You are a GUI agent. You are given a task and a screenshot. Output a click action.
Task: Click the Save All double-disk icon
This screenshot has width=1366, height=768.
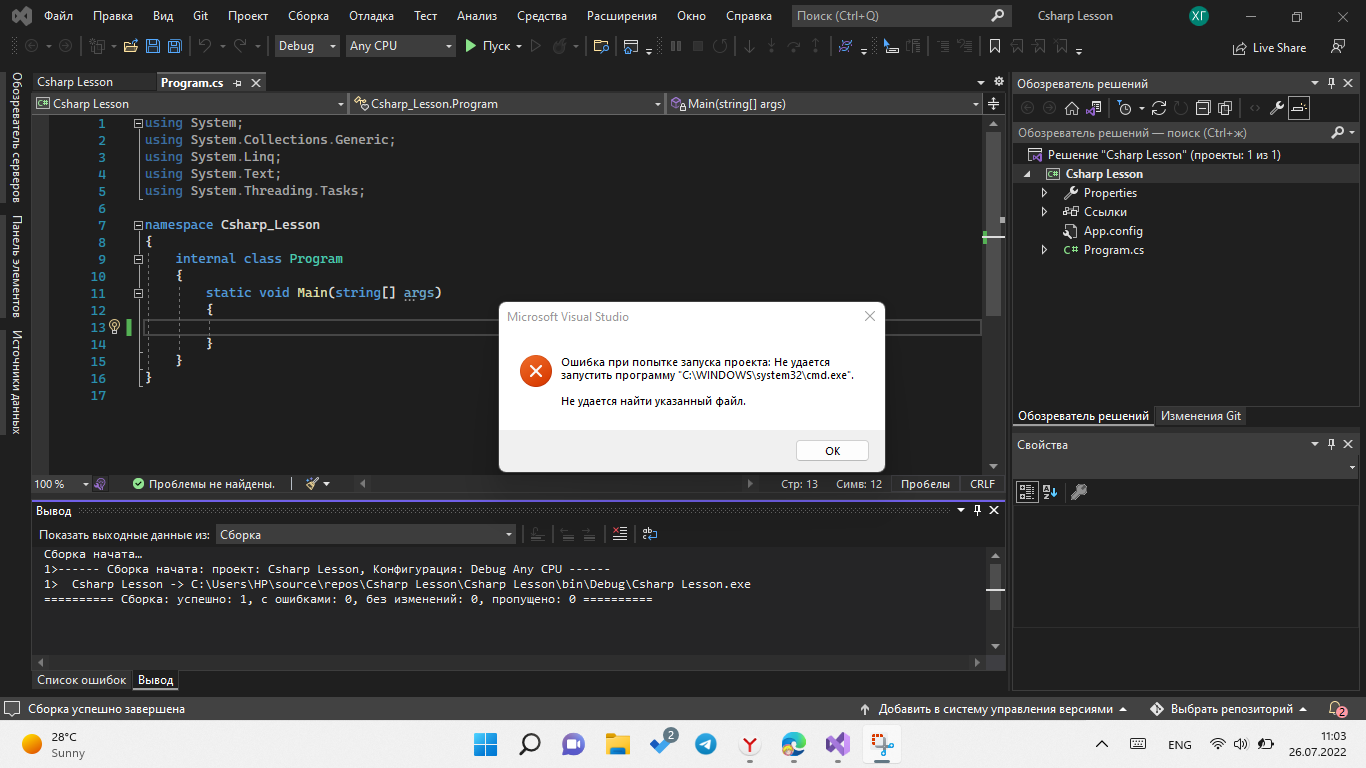point(175,46)
